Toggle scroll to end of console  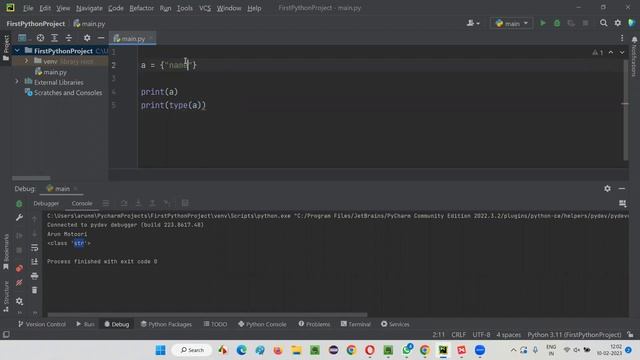[x=34, y=262]
